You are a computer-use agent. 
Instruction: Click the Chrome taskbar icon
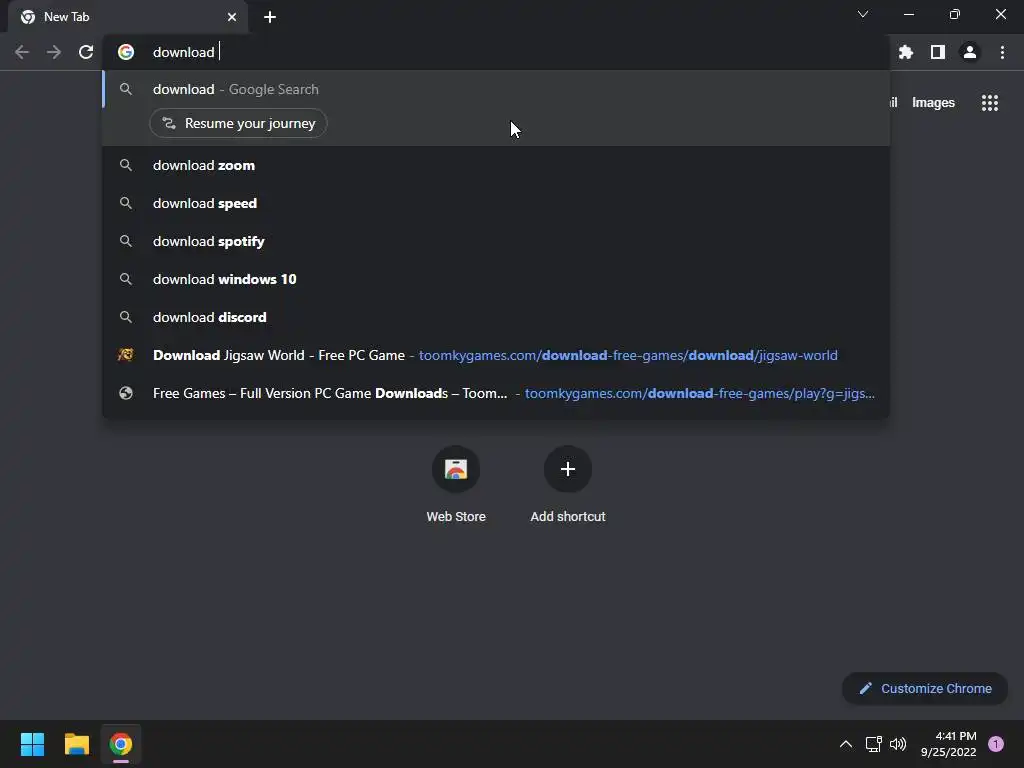click(121, 744)
